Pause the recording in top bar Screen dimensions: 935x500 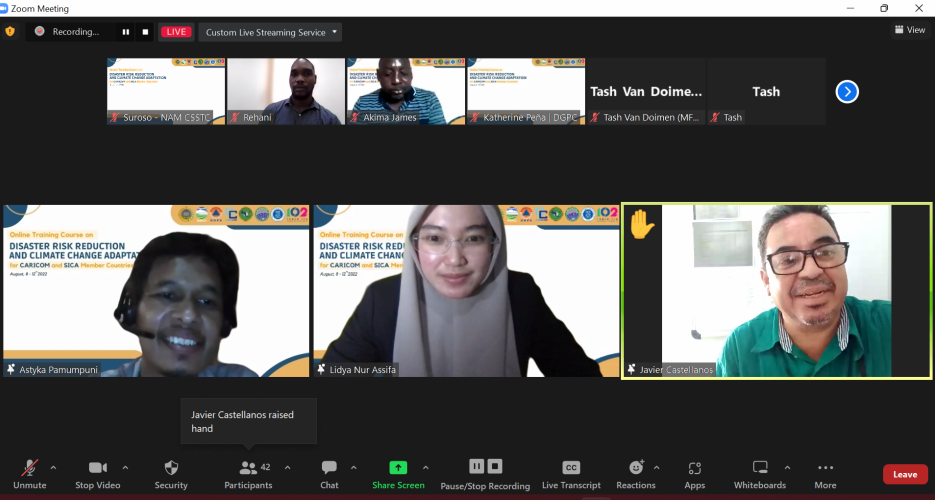[x=126, y=32]
